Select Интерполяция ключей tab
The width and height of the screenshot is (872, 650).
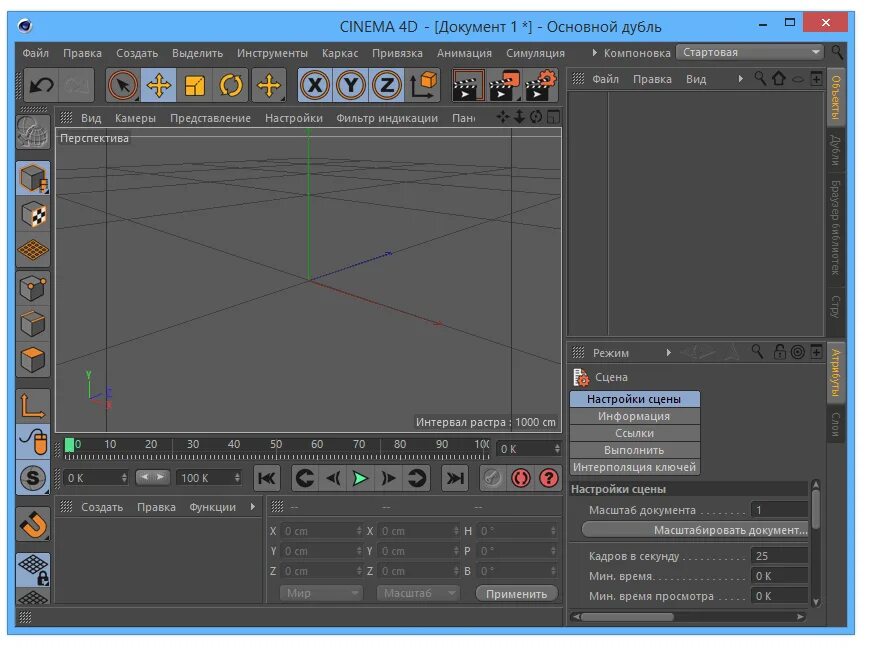tap(635, 467)
